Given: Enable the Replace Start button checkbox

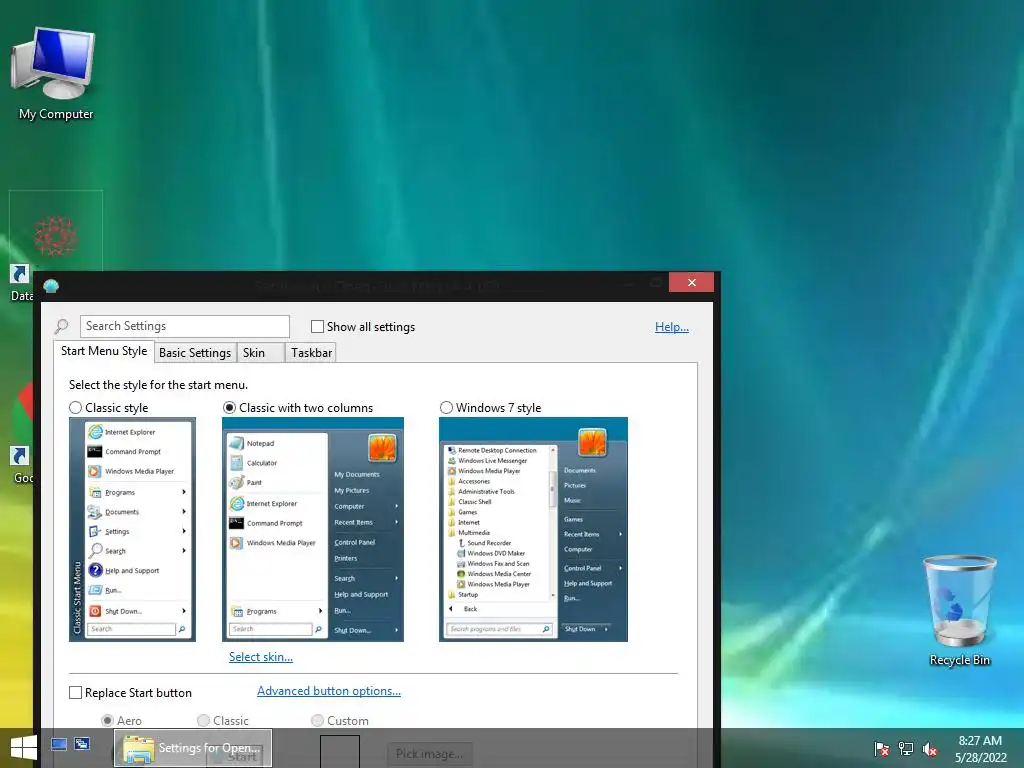Looking at the screenshot, I should tap(76, 693).
